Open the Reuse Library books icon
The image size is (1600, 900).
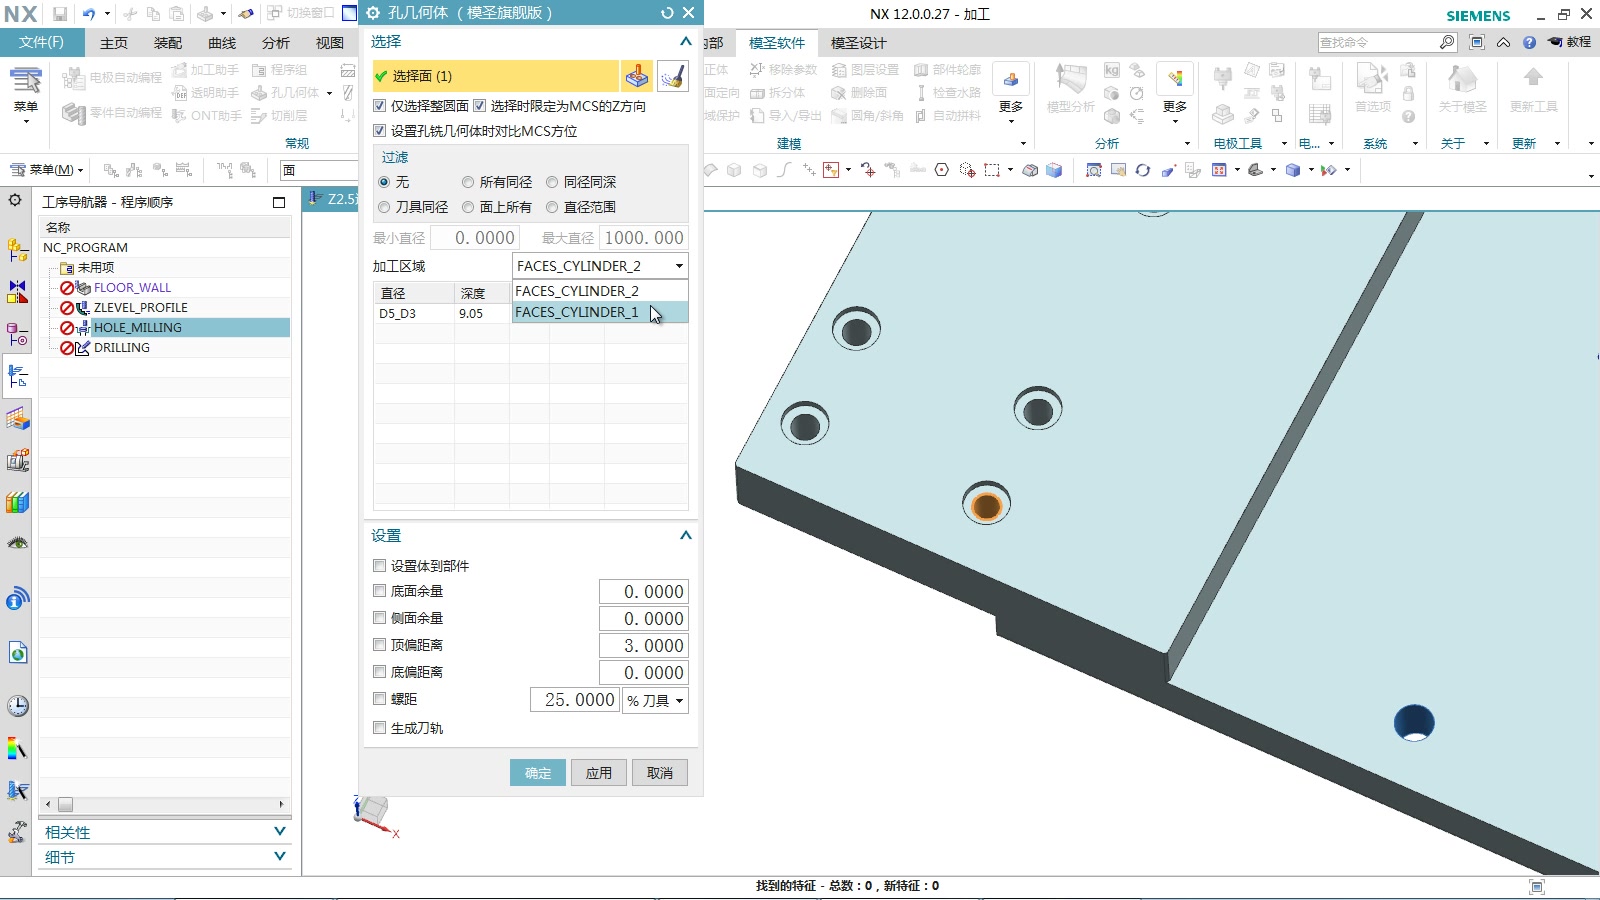[x=17, y=502]
